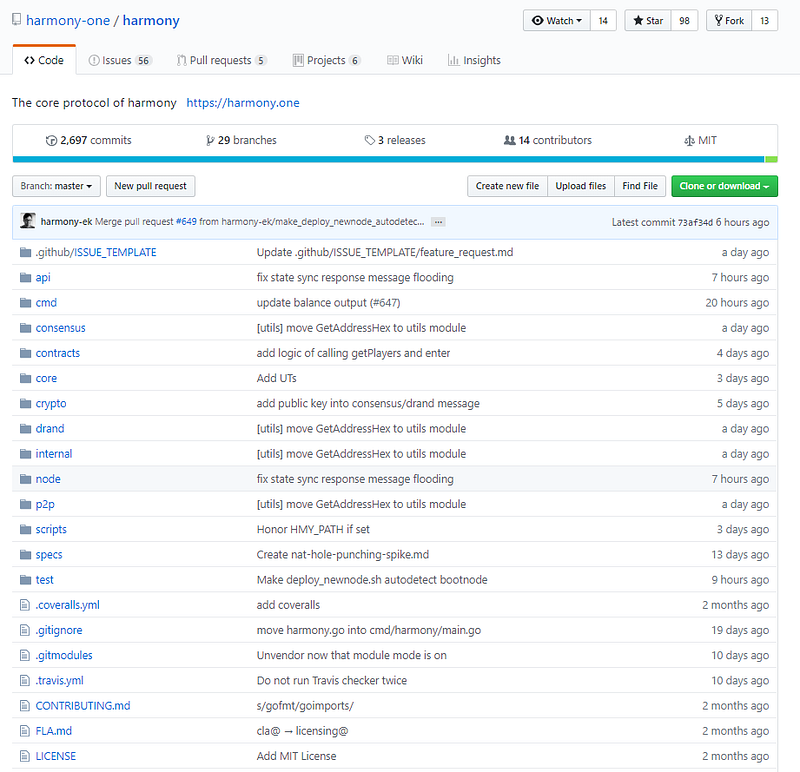
Task: Open the Watch dropdown button
Action: (x=557, y=20)
